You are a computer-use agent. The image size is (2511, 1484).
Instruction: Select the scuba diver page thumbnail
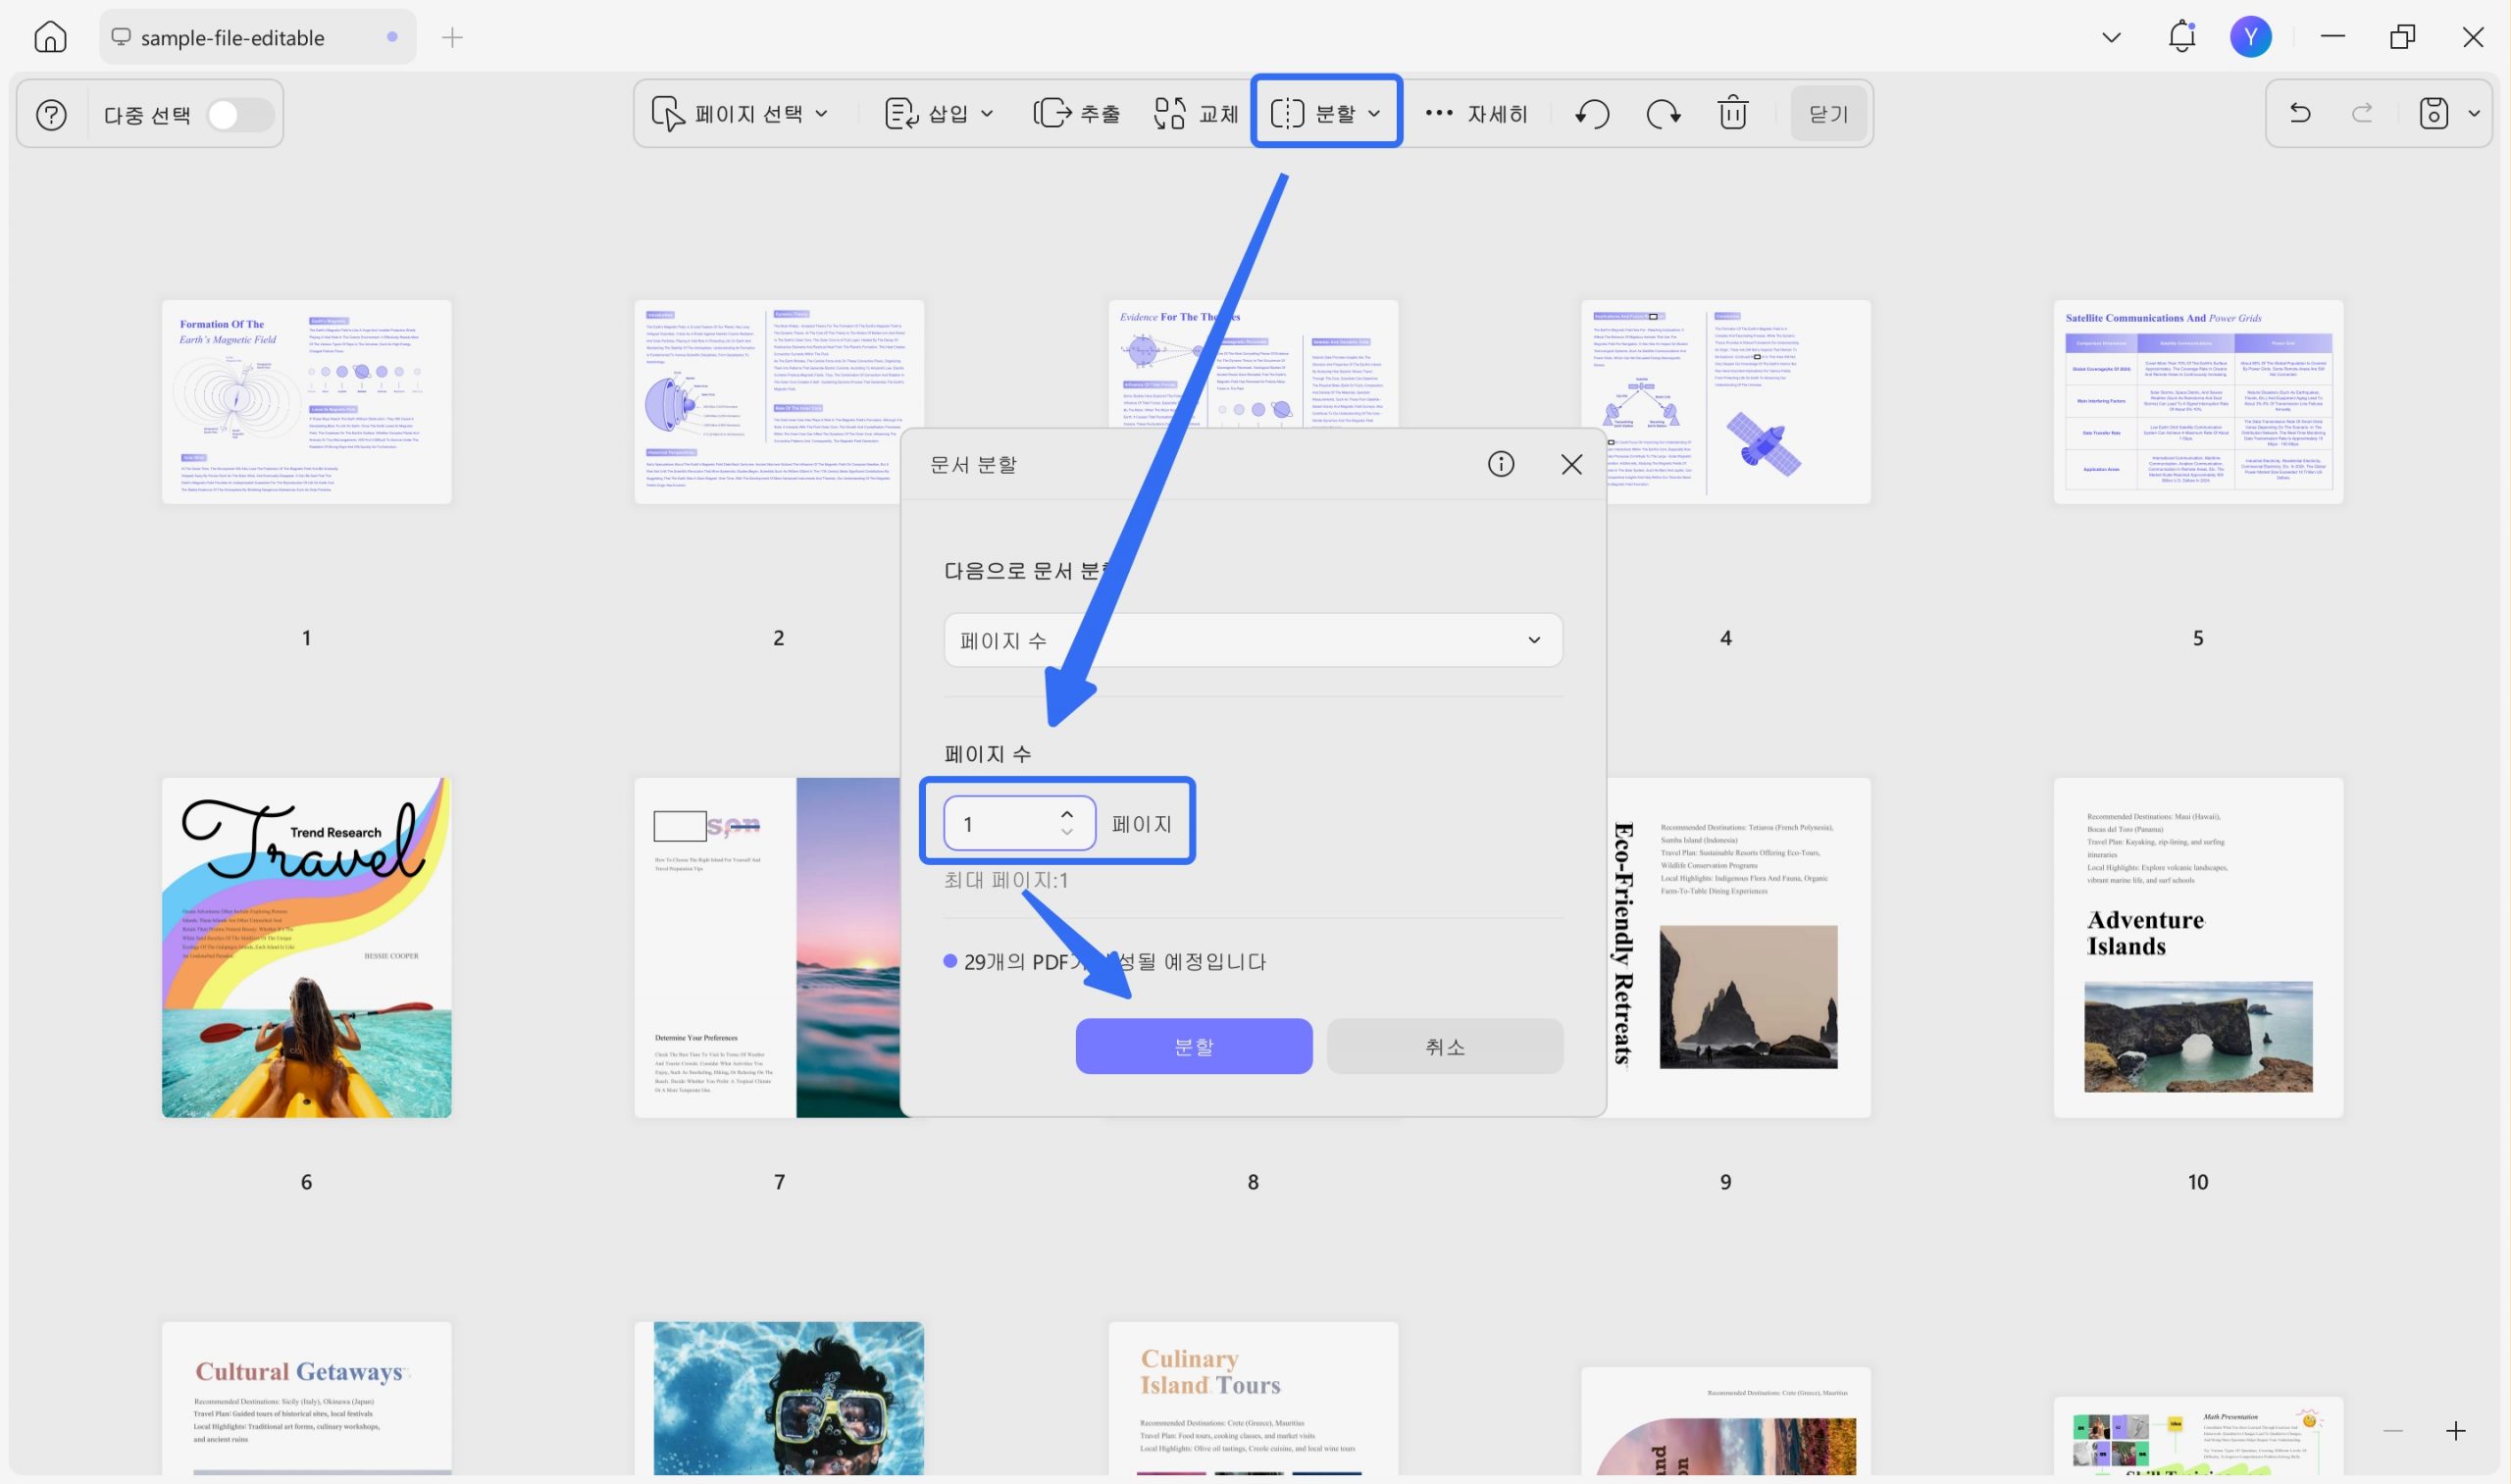[779, 1398]
